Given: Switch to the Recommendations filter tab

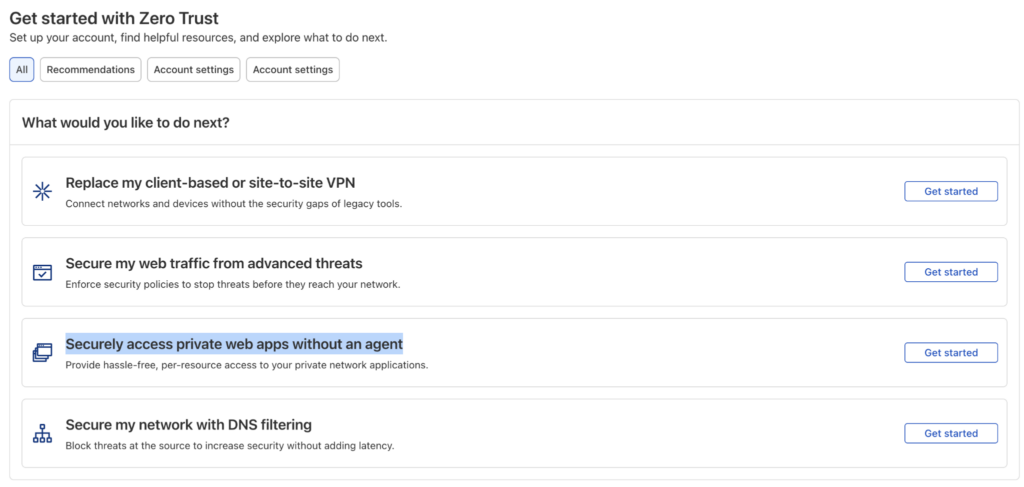Looking at the screenshot, I should [91, 70].
